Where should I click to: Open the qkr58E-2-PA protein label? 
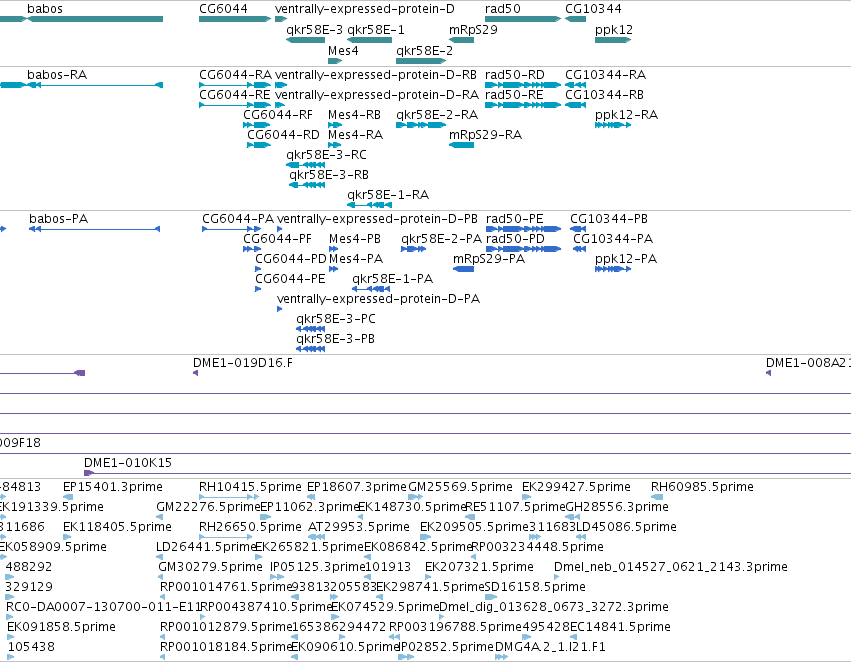pos(441,239)
